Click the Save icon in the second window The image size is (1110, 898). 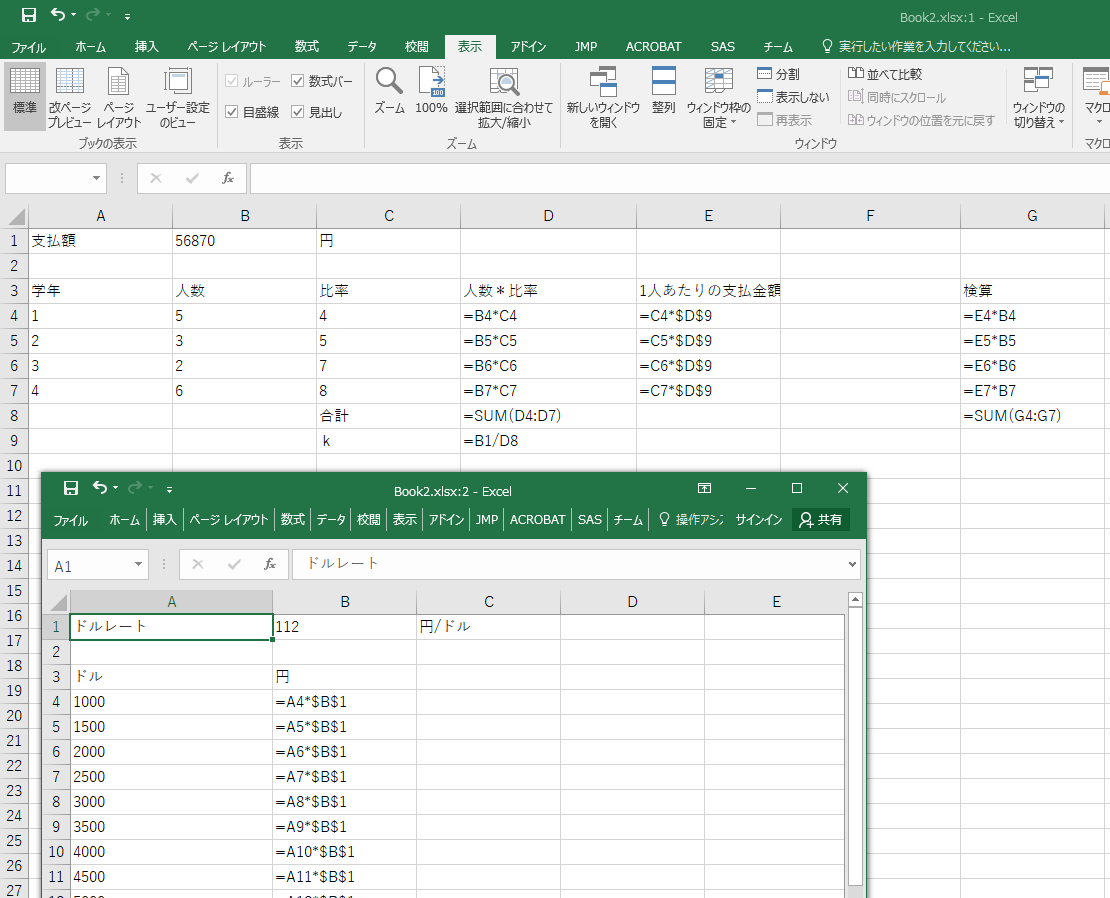pyautogui.click(x=71, y=488)
